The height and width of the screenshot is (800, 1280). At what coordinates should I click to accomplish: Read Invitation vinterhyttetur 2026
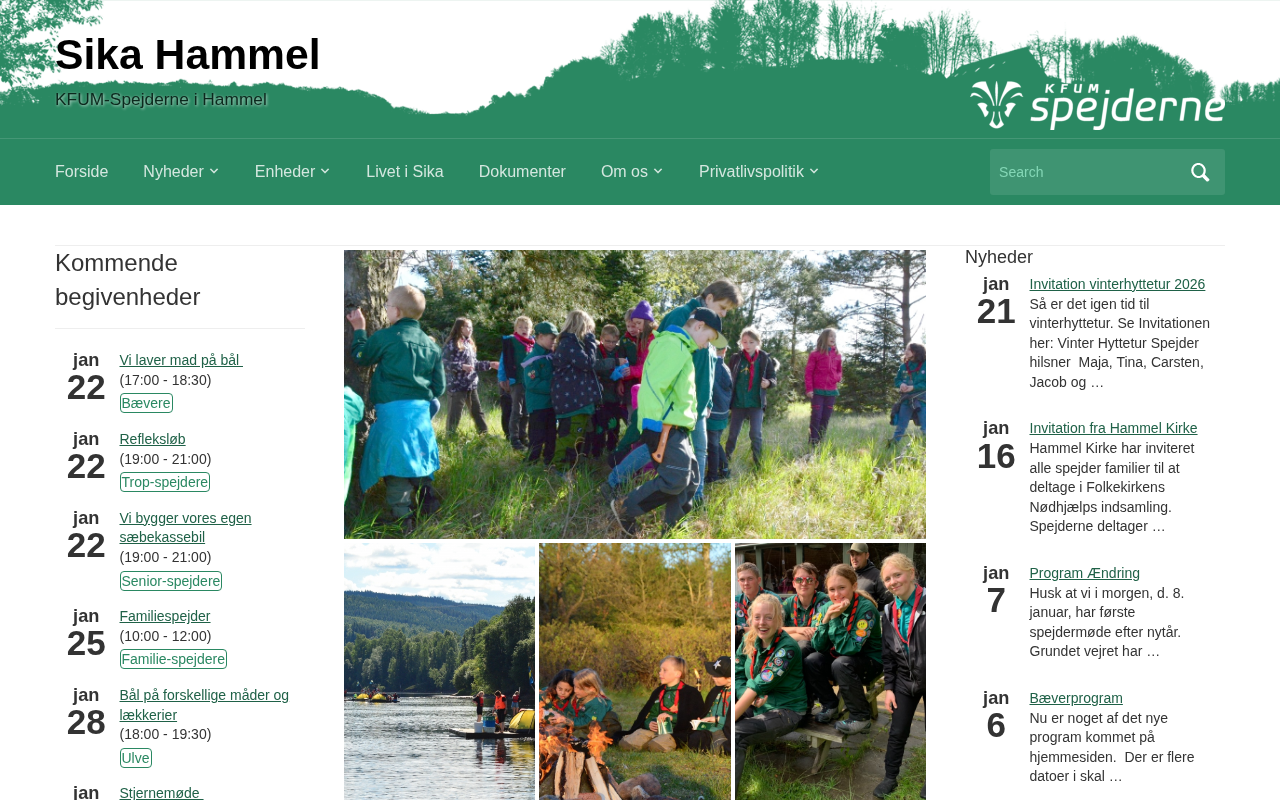point(1117,284)
